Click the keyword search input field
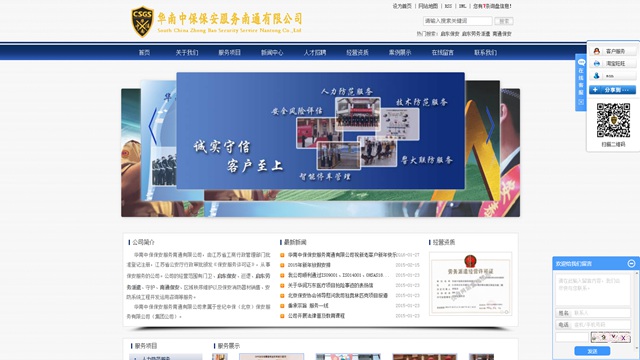 (458, 21)
